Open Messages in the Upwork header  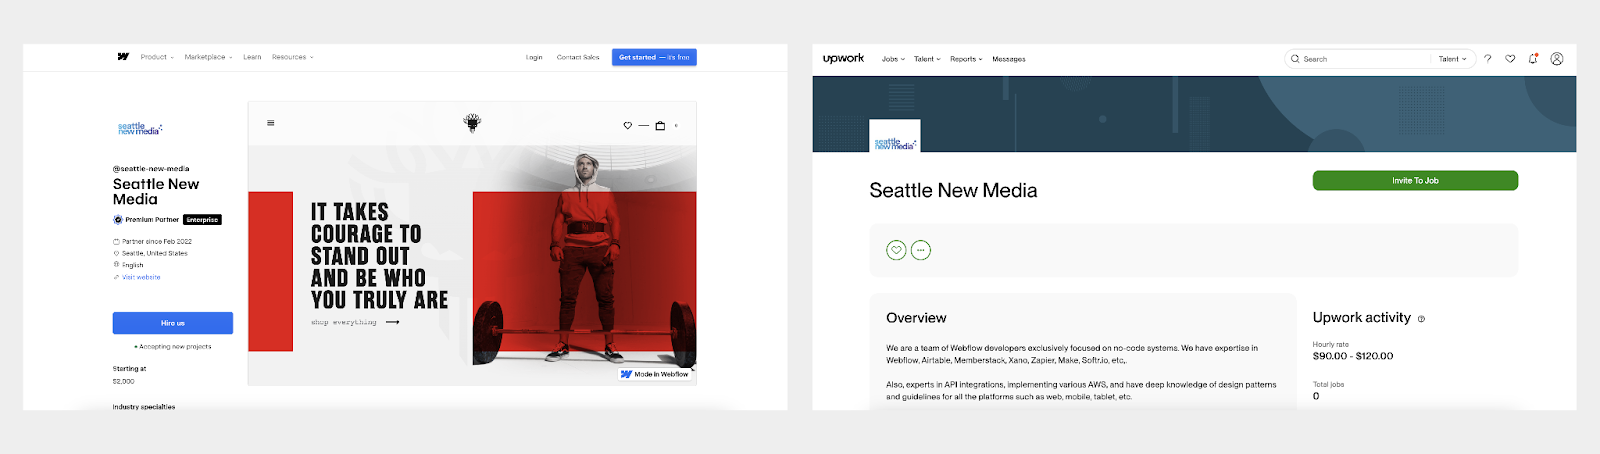pos(1008,59)
